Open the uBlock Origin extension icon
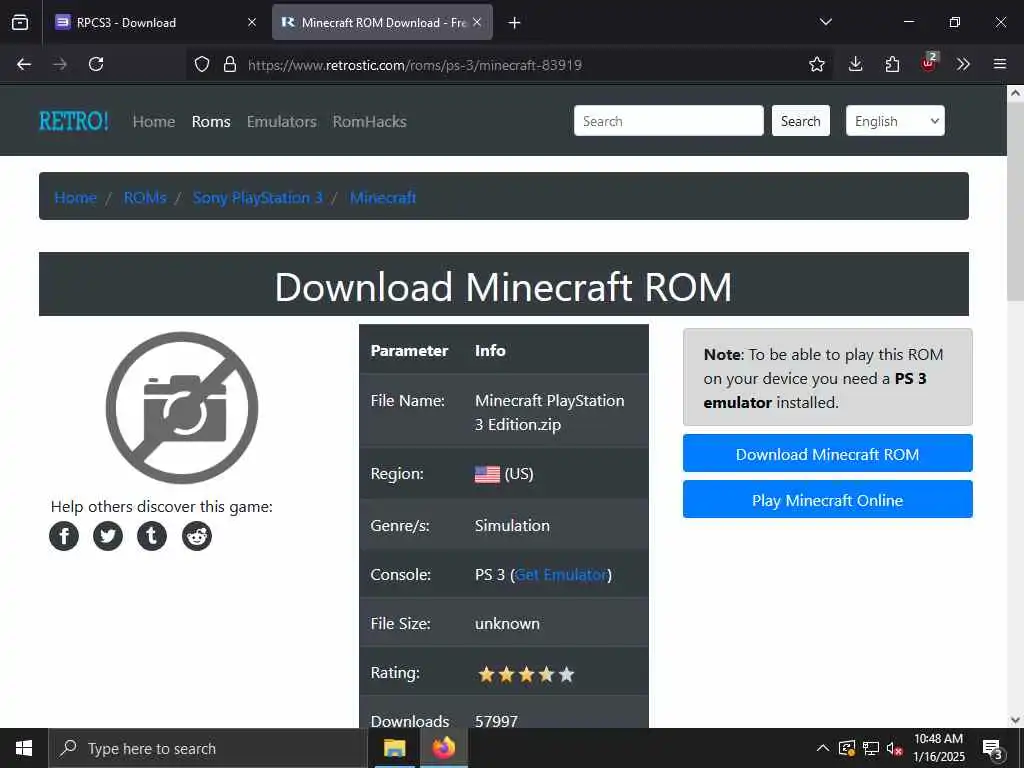The height and width of the screenshot is (768, 1024). click(x=929, y=63)
